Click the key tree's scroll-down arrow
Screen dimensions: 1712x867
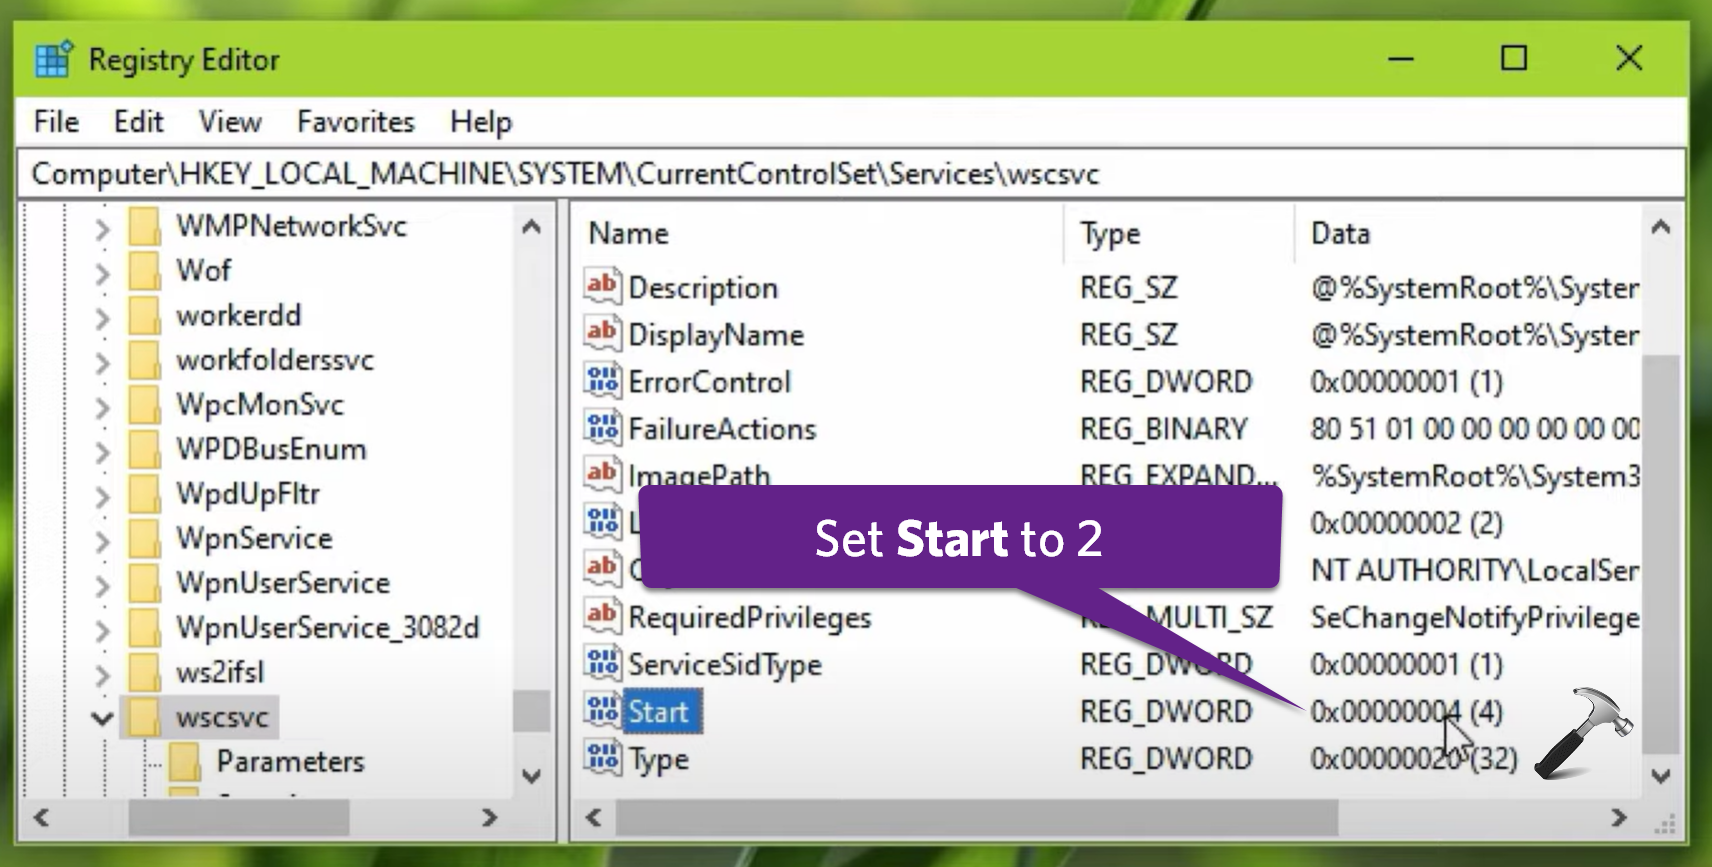pyautogui.click(x=532, y=776)
